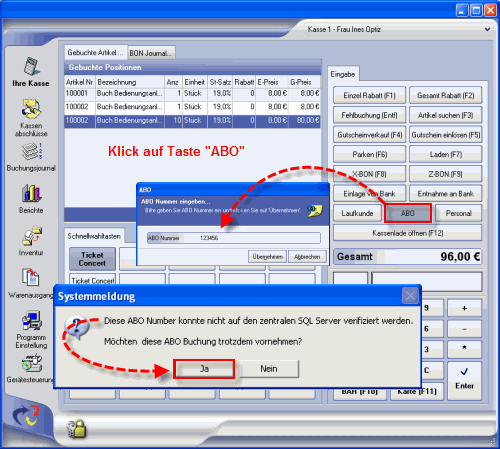Open the Buchungsjournal icon
The image size is (500, 449).
point(32,152)
